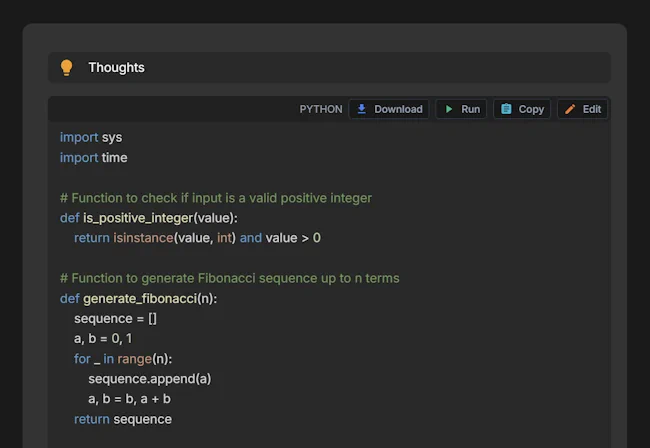Click 'def generate_fibonacci(n):' line

[138, 298]
